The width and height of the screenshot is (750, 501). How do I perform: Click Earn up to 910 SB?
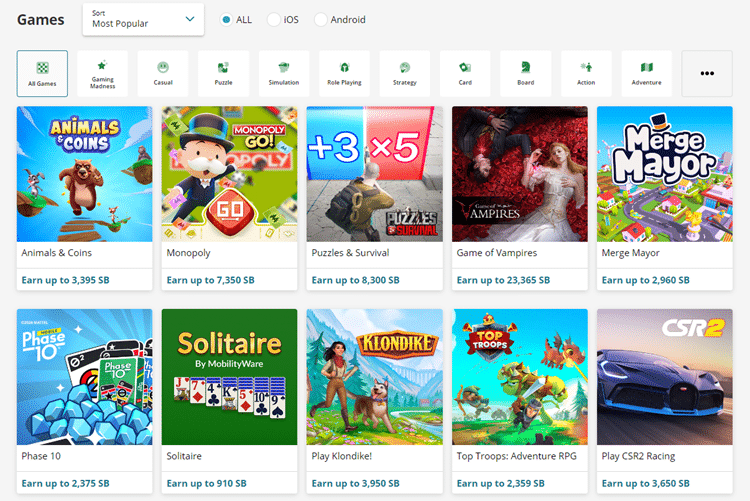pos(207,483)
